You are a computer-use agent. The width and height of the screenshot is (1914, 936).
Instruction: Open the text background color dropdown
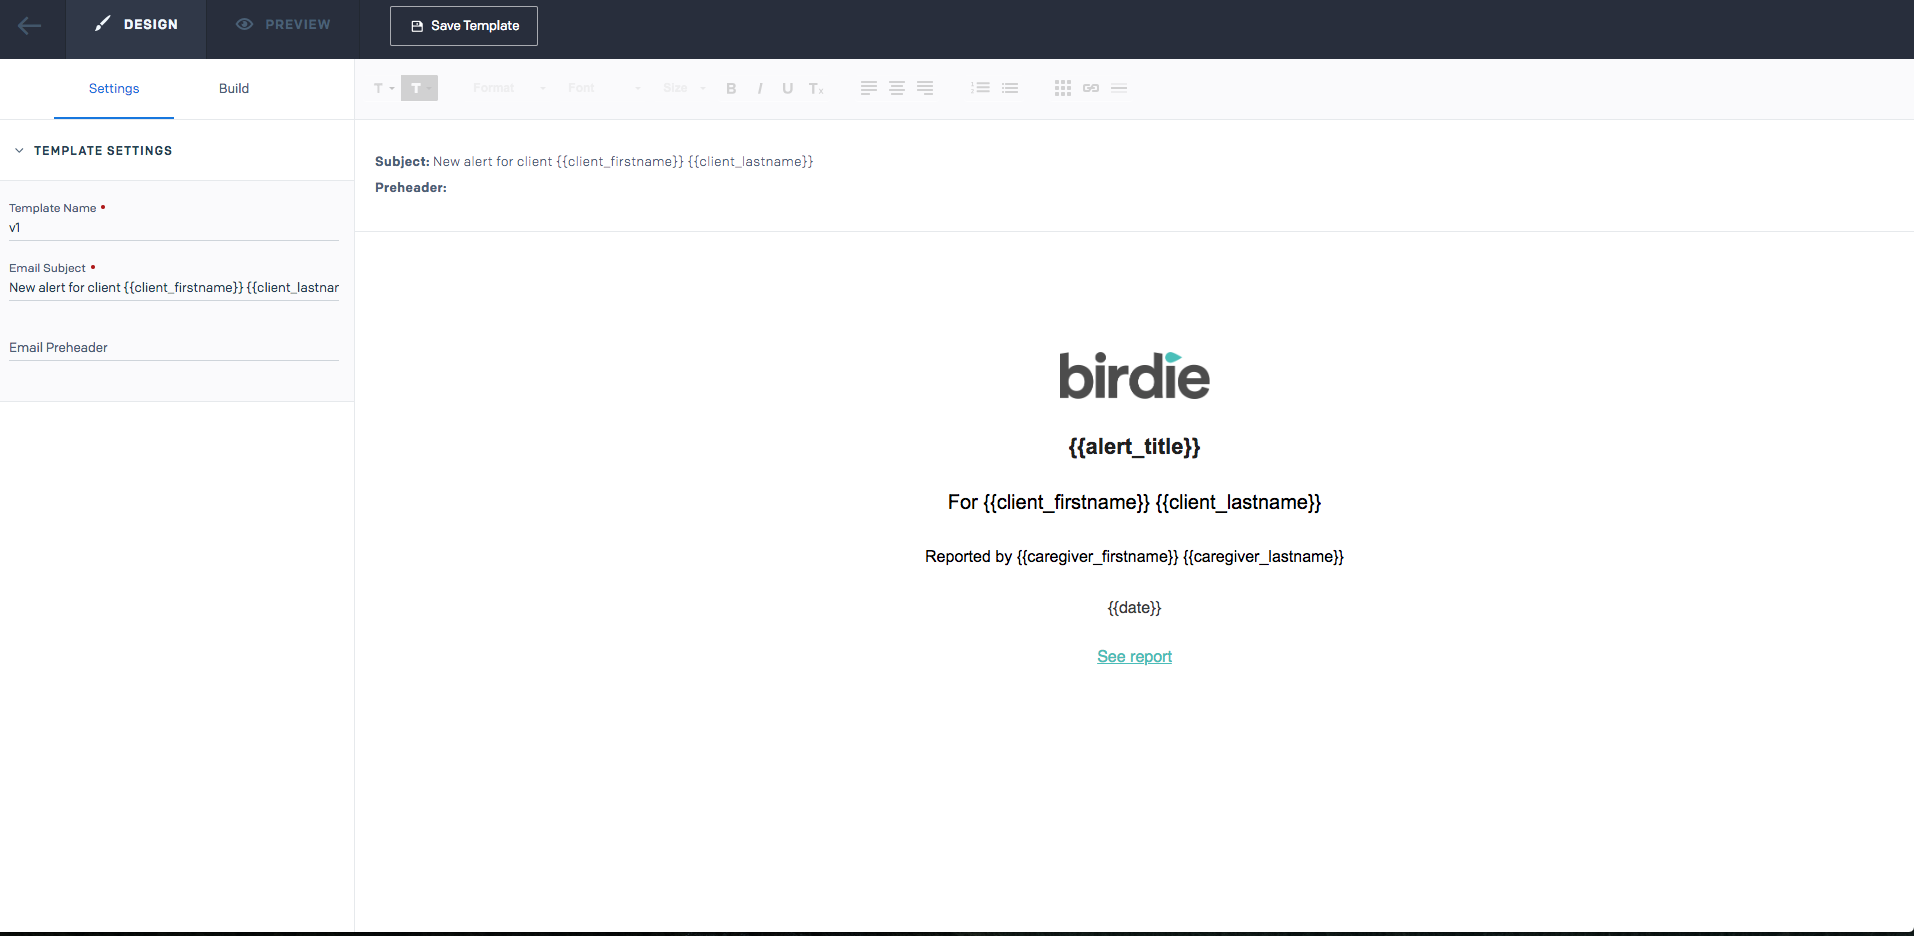[420, 88]
